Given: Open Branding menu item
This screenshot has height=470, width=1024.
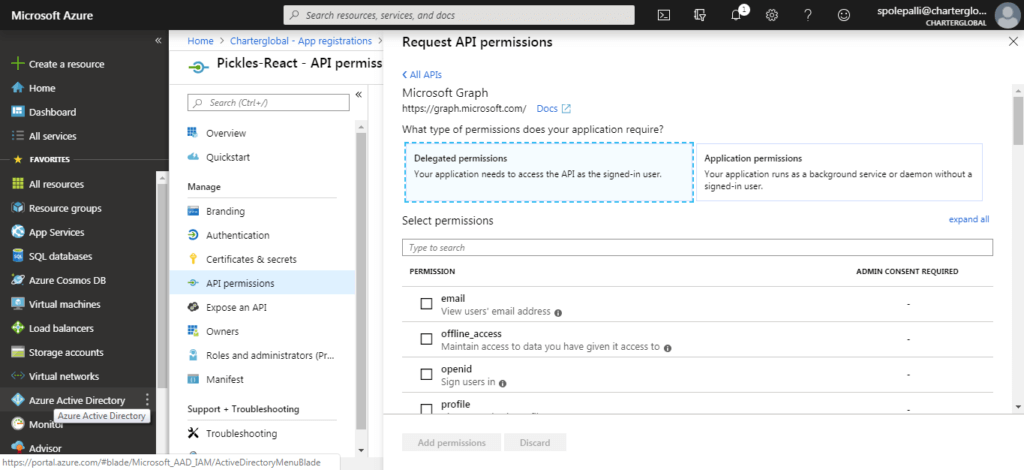Looking at the screenshot, I should pyautogui.click(x=225, y=212).
